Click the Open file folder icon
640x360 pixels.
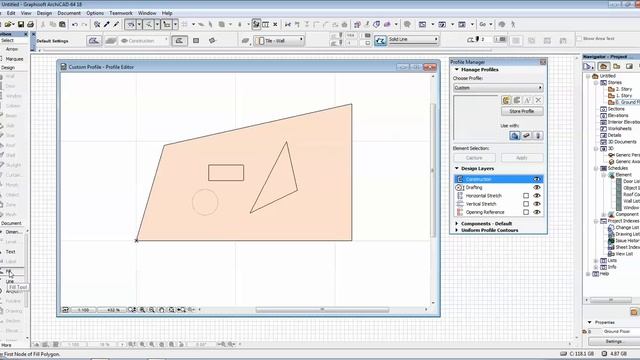(x=9, y=24)
